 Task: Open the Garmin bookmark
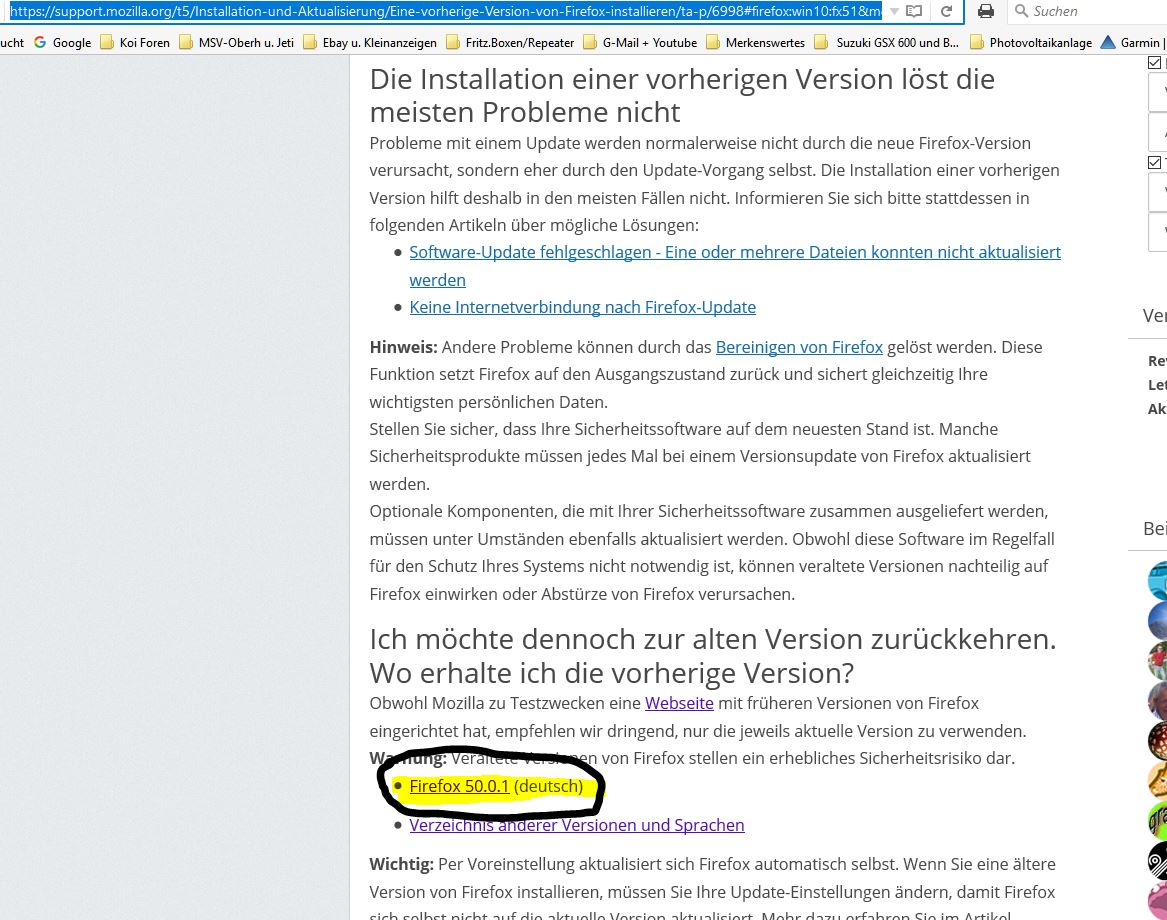tap(1132, 42)
